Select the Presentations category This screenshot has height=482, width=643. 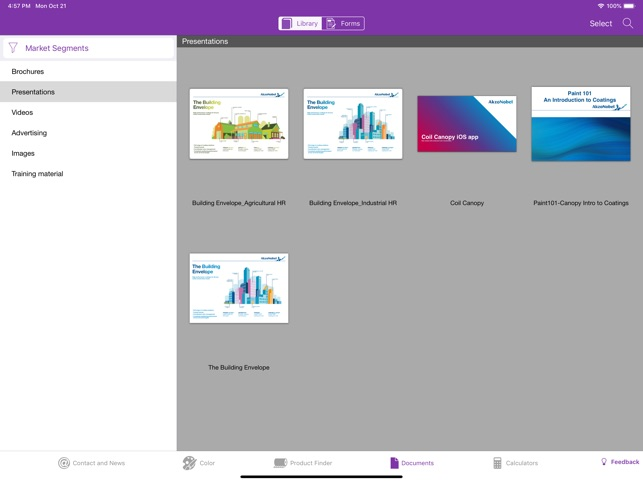pos(88,92)
